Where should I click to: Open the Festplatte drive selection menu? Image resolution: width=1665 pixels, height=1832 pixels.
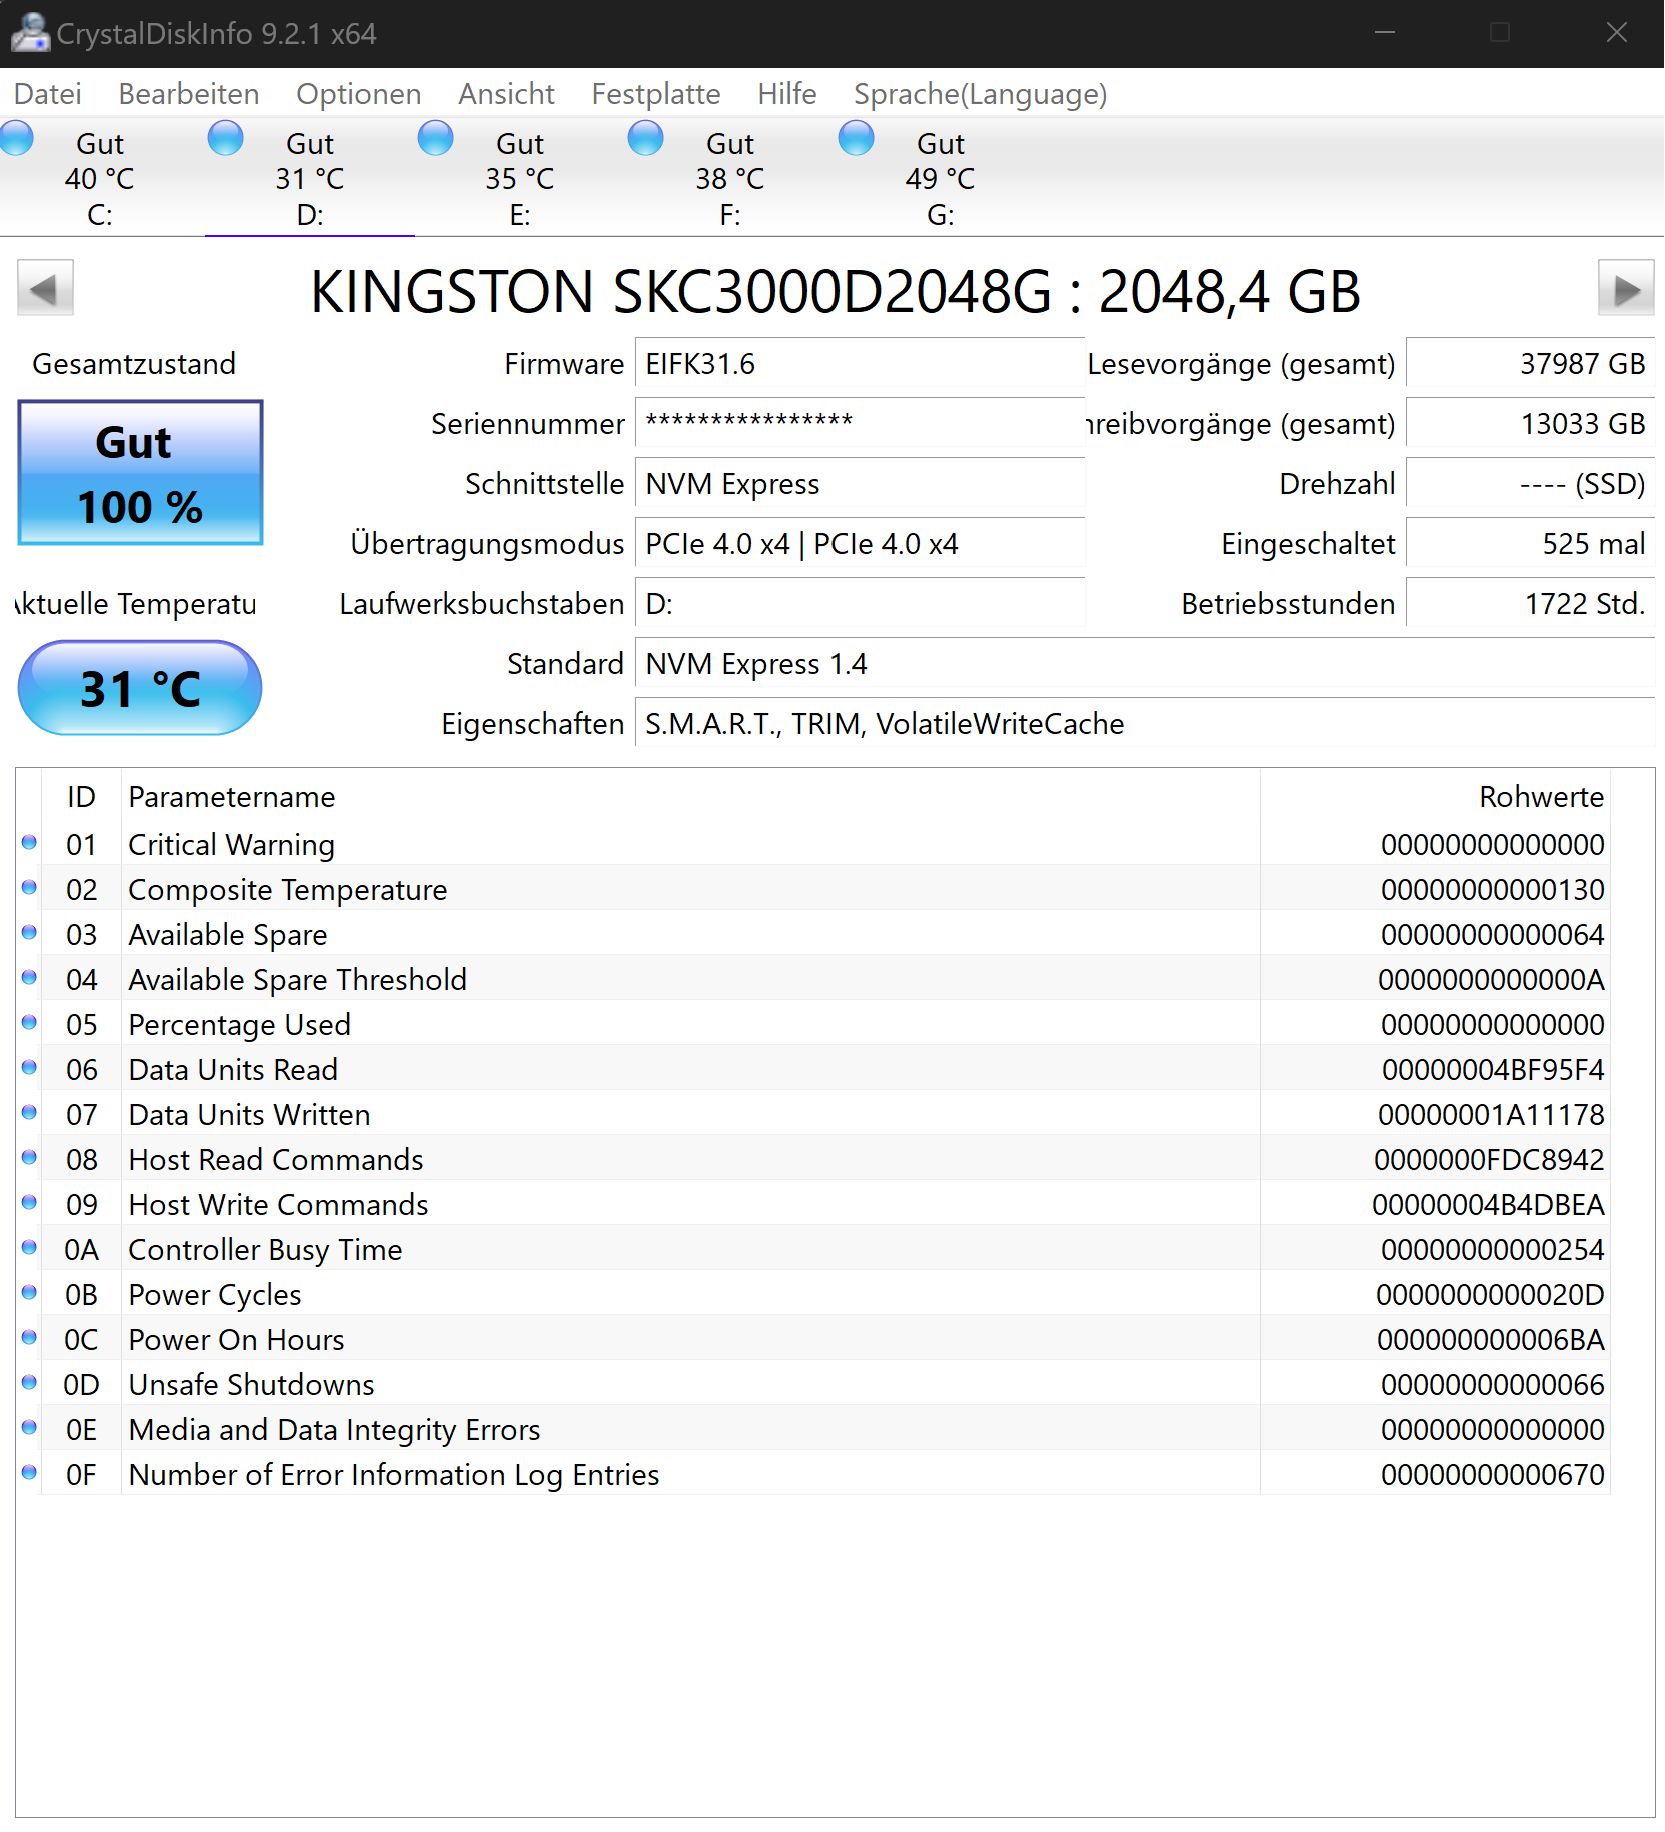point(655,93)
